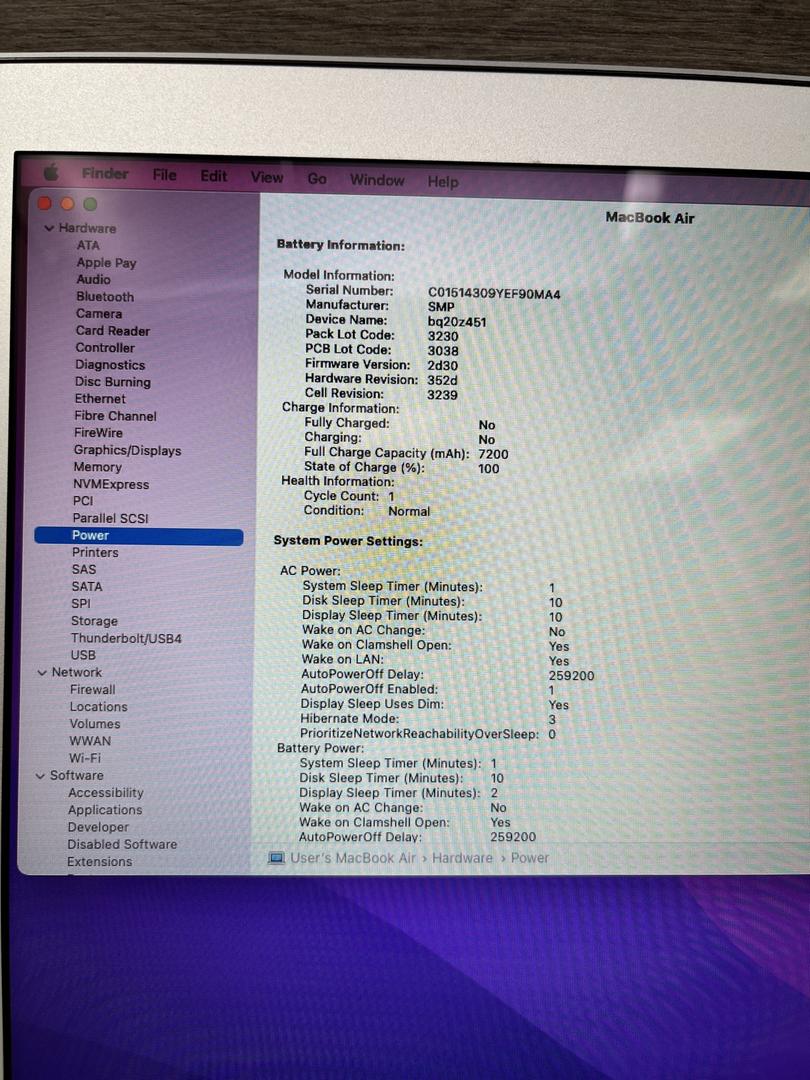Open the Help menu

pos(443,182)
